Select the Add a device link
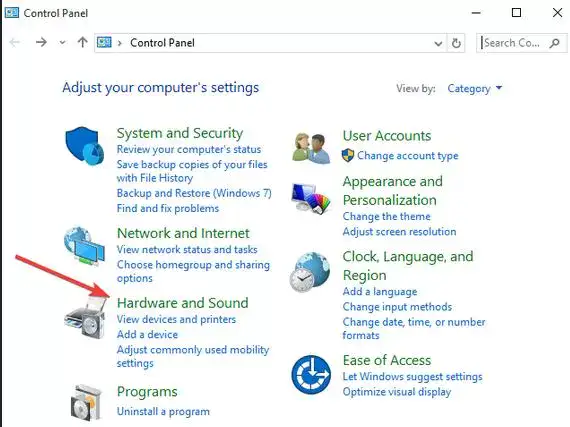This screenshot has height=427, width=570. click(147, 334)
